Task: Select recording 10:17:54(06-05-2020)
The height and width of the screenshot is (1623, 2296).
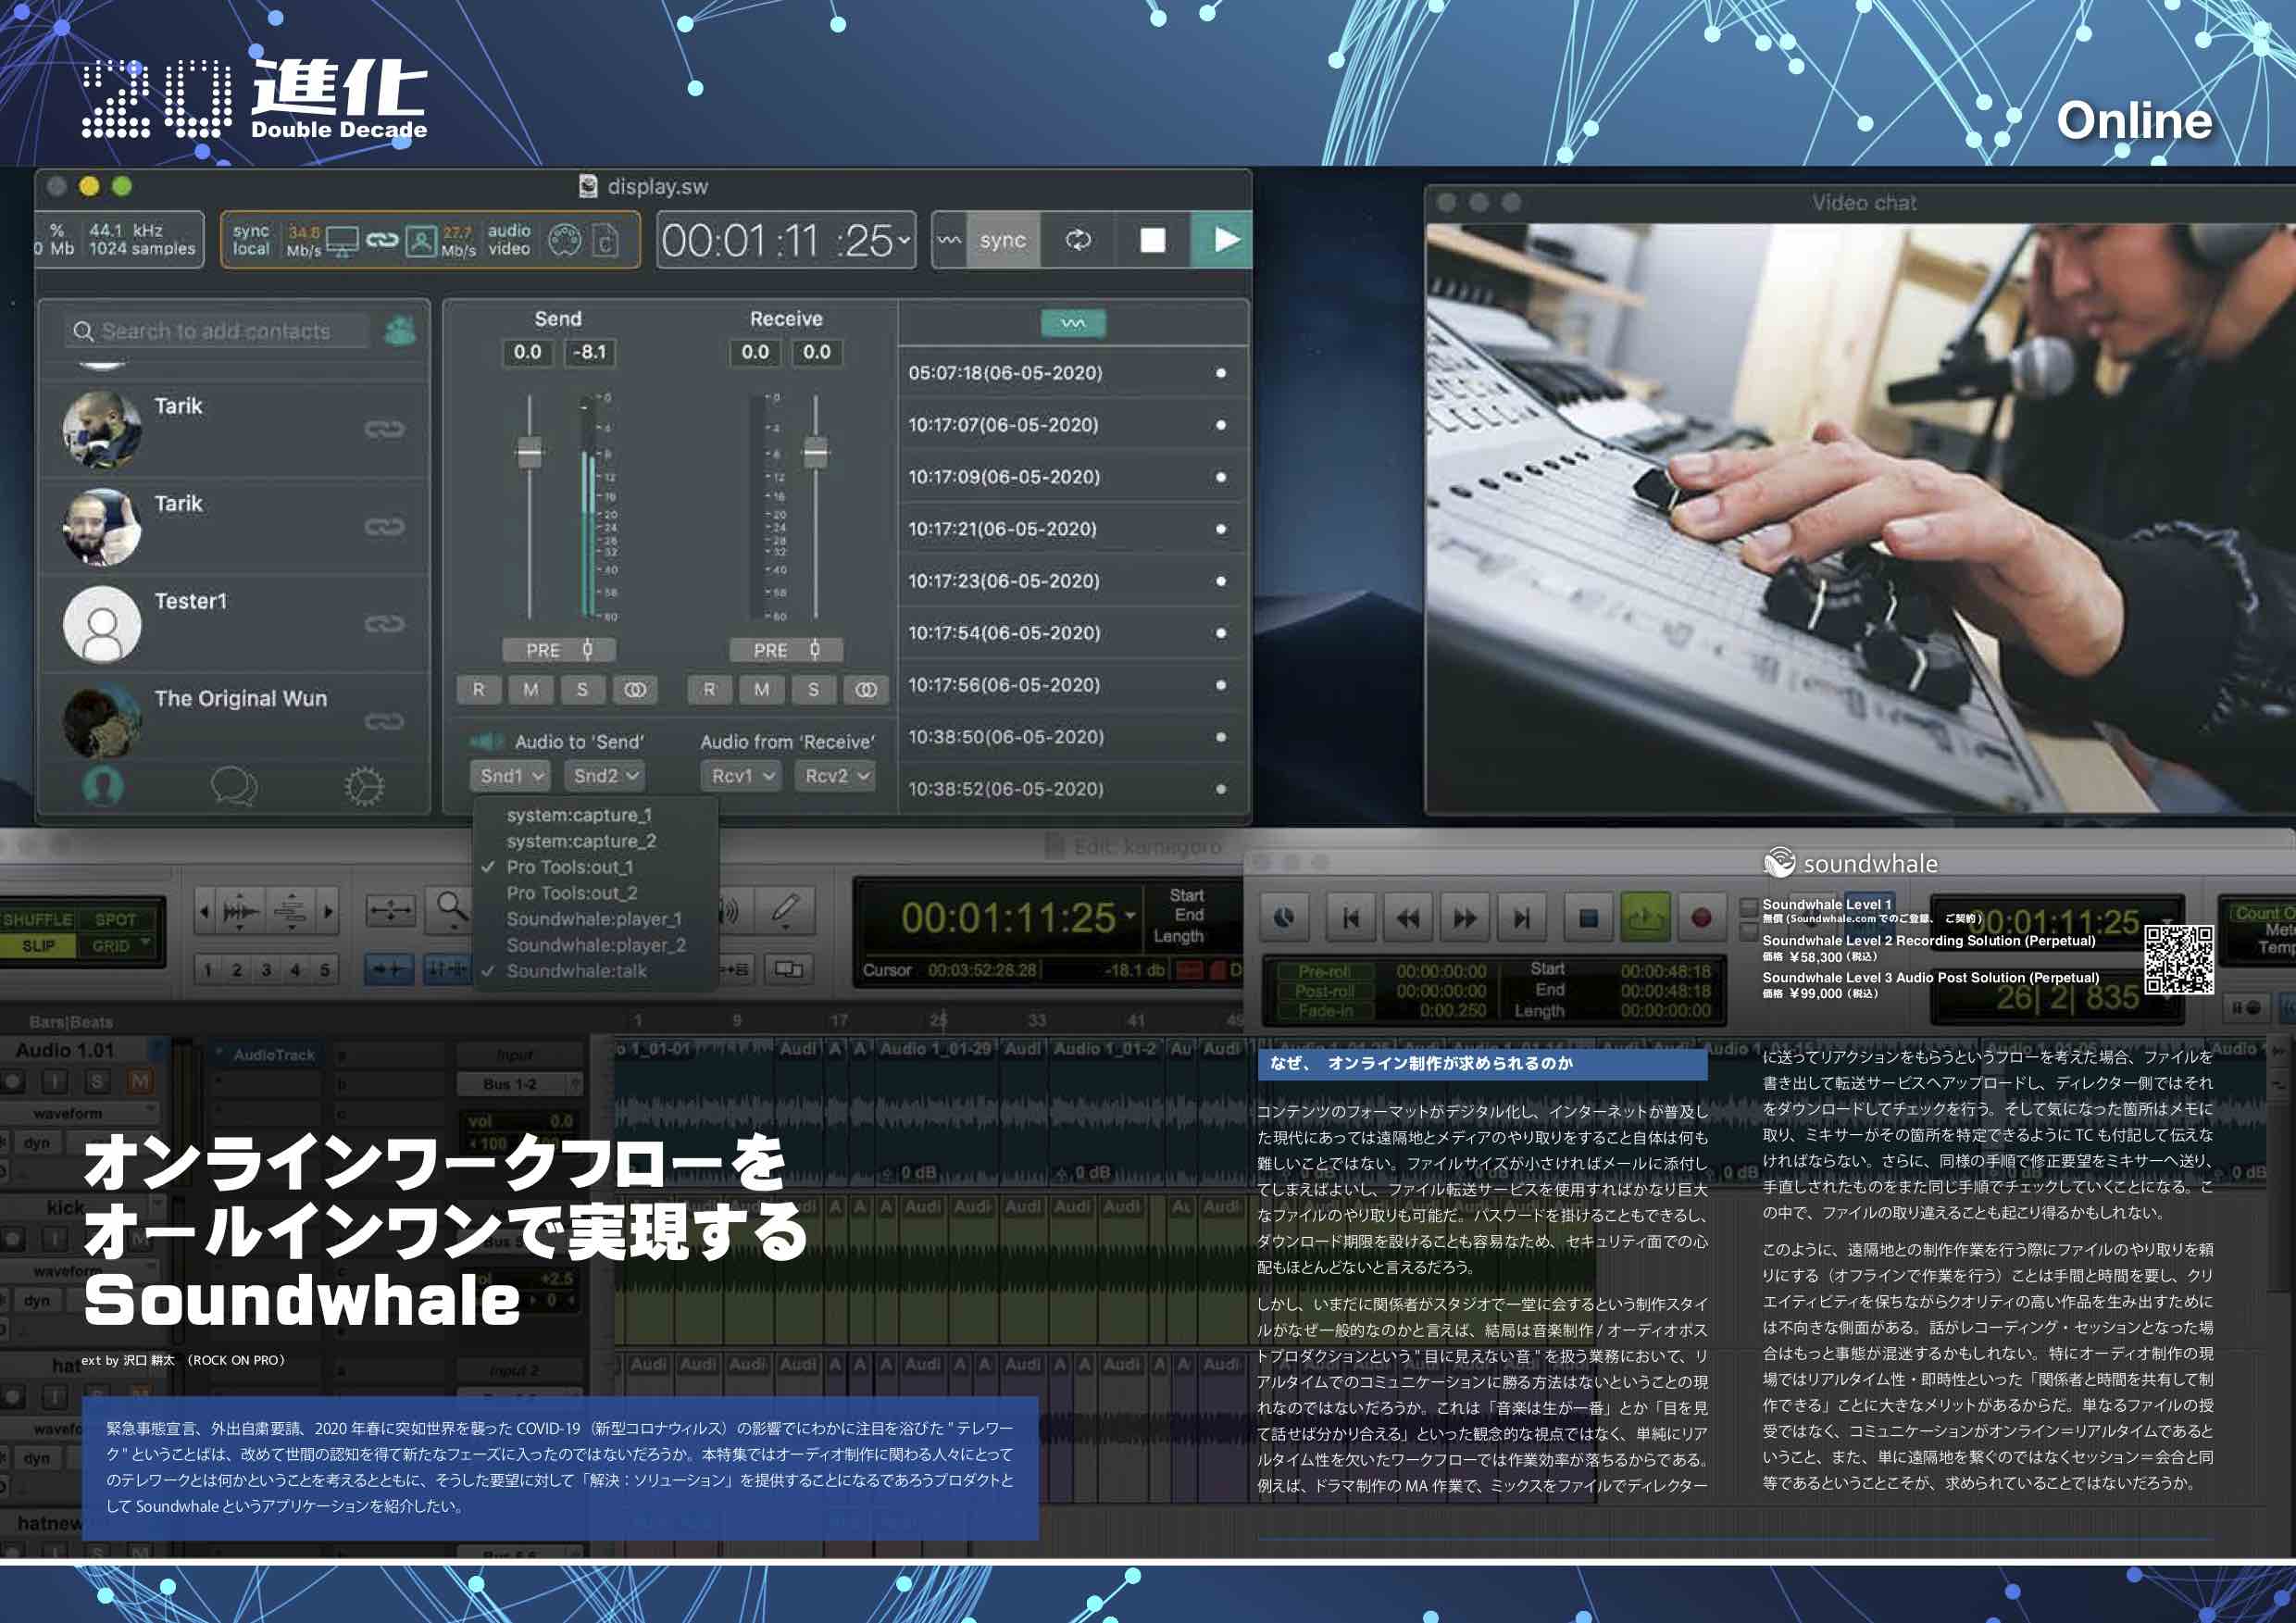Action: [1073, 633]
